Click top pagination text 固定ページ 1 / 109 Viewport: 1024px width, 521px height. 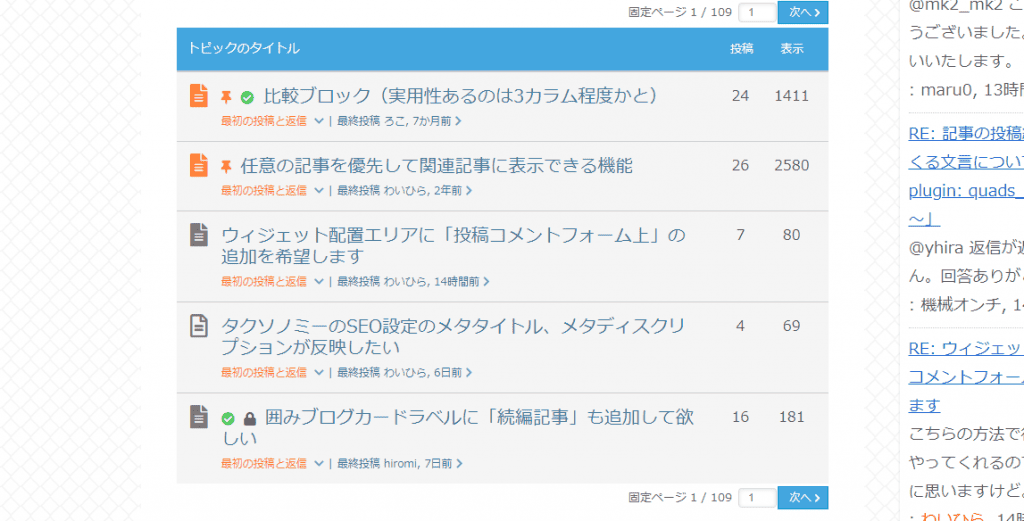[680, 12]
